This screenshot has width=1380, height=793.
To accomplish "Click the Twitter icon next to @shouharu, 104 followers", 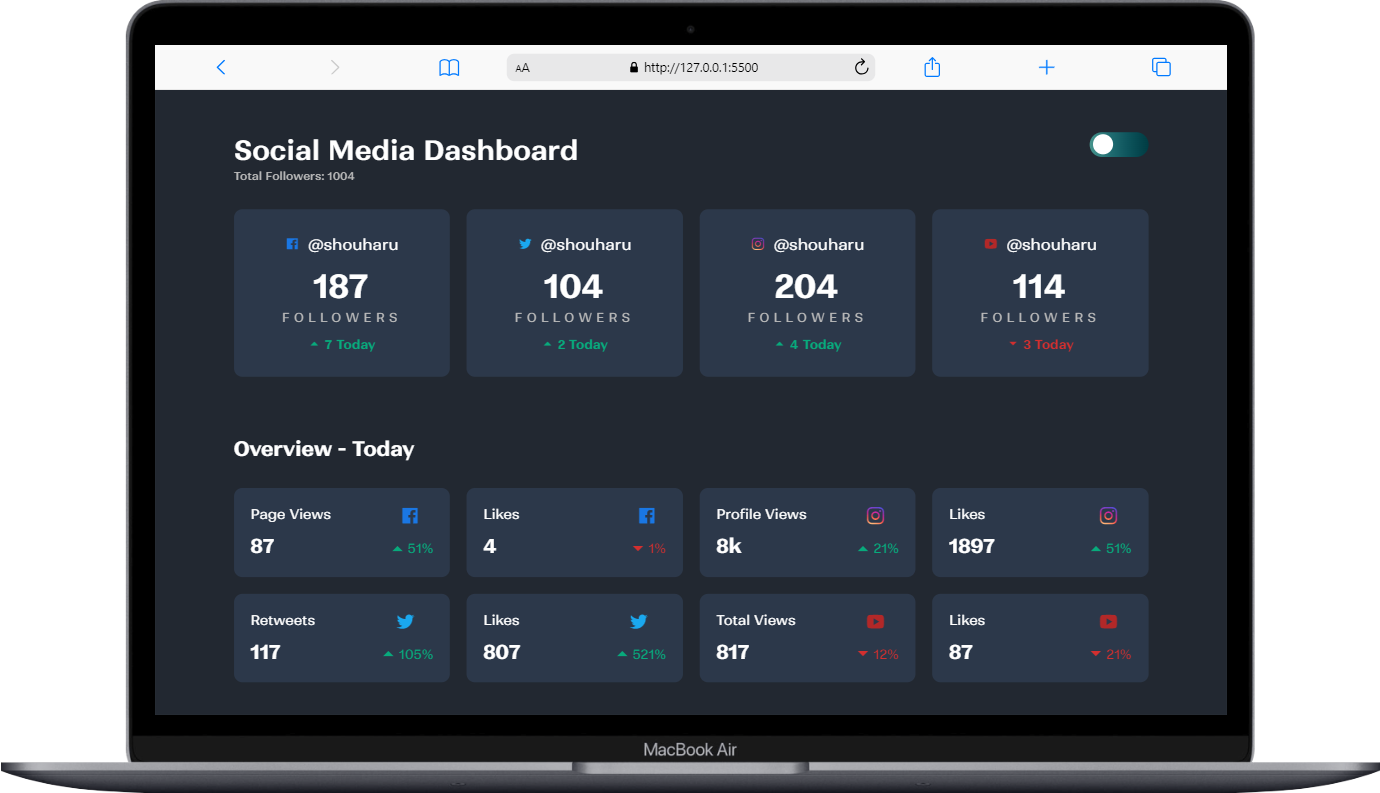I will (x=525, y=244).
